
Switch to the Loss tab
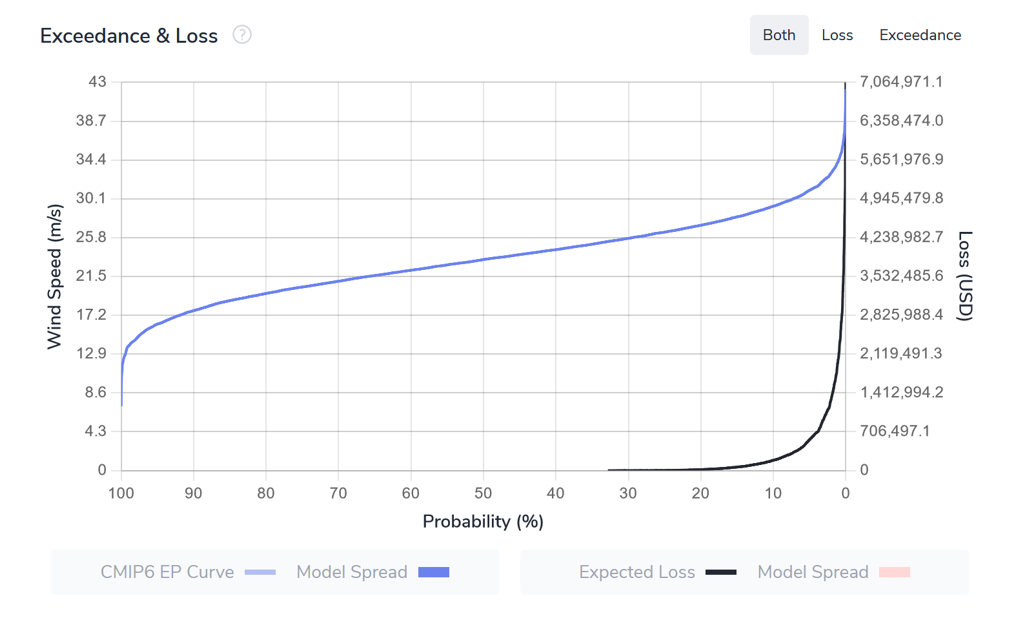(837, 35)
